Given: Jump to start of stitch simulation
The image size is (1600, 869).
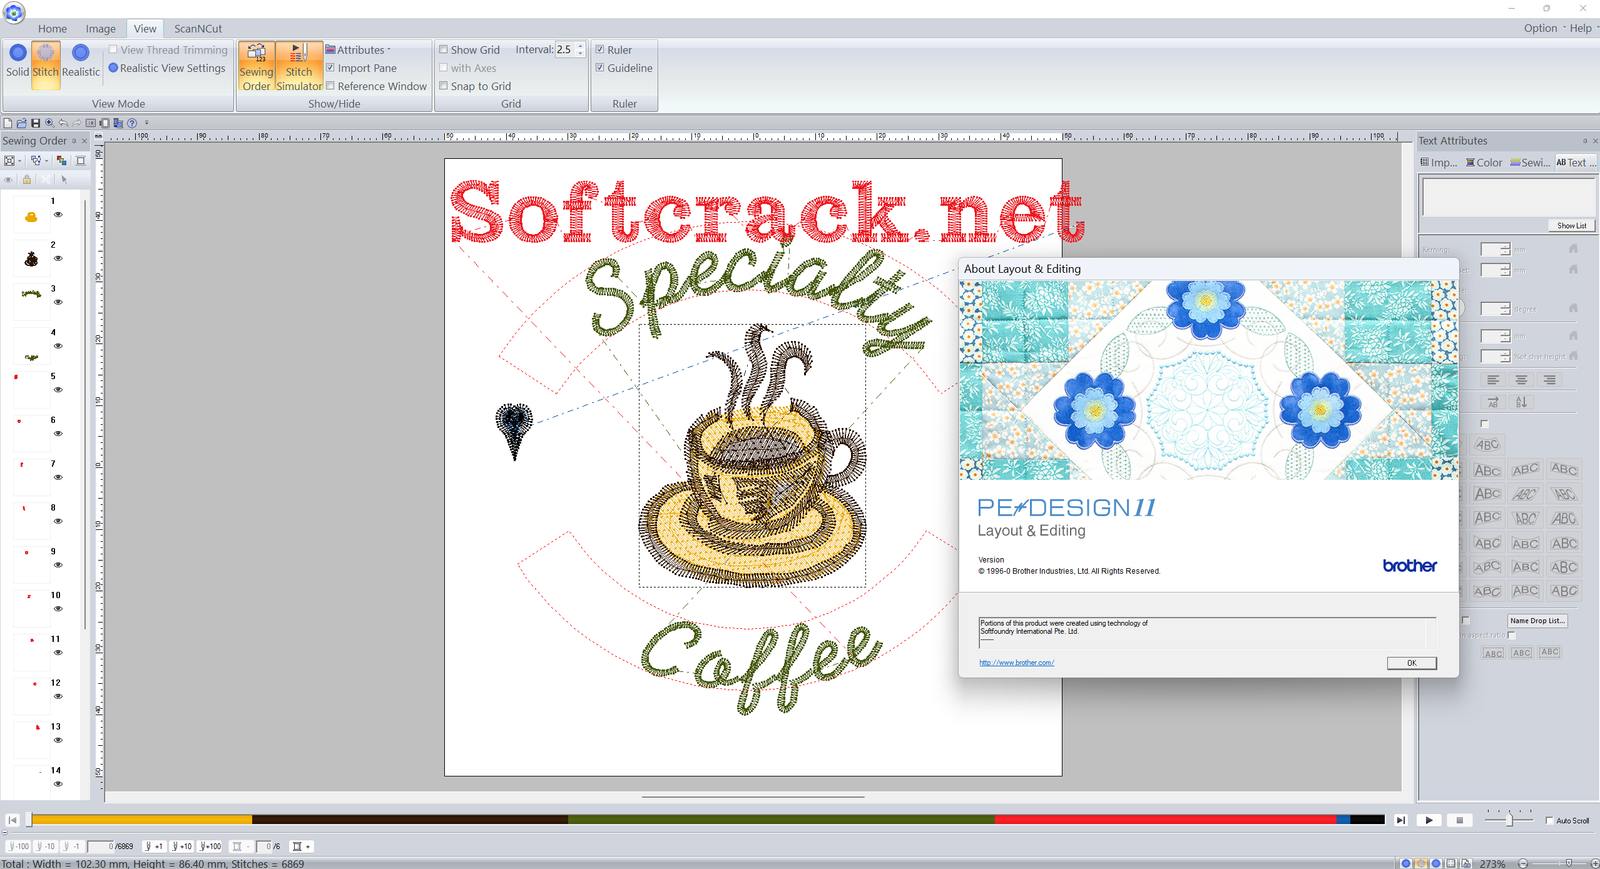Looking at the screenshot, I should [12, 820].
